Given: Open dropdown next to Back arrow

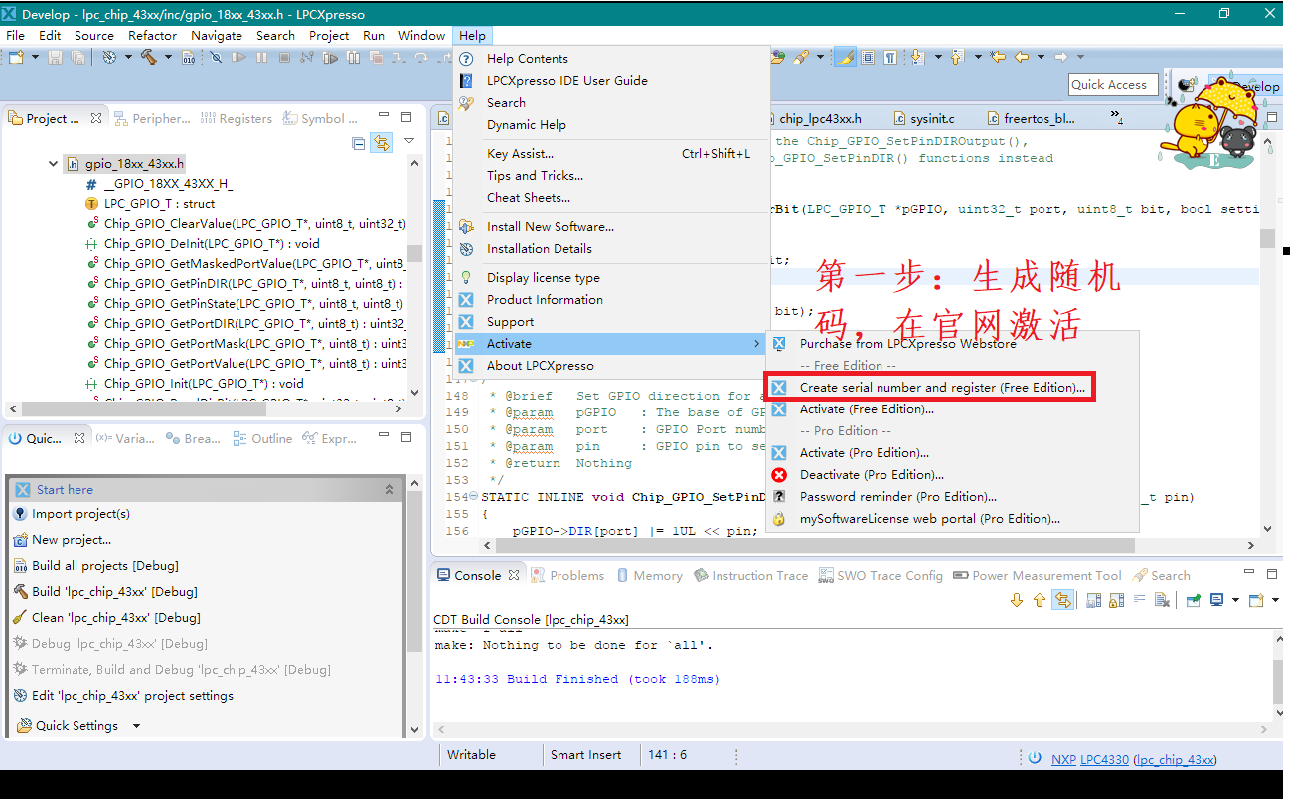Looking at the screenshot, I should click(x=1039, y=58).
